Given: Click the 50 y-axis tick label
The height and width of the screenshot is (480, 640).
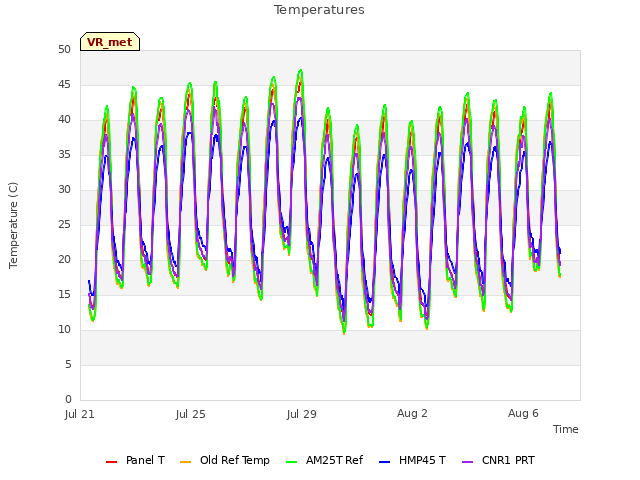Looking at the screenshot, I should 64,50.
